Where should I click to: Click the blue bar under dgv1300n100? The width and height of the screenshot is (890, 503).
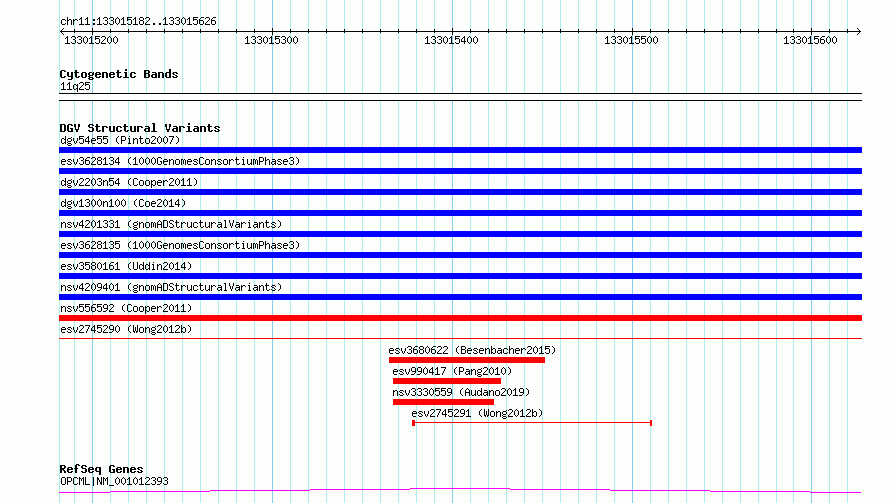pyautogui.click(x=460, y=213)
